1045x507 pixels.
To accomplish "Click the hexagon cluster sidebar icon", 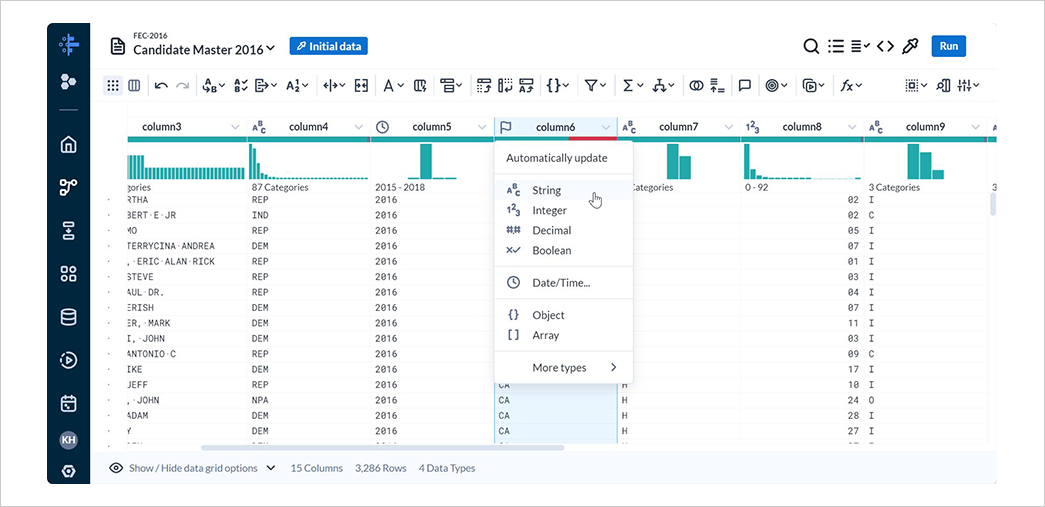I will (68, 81).
